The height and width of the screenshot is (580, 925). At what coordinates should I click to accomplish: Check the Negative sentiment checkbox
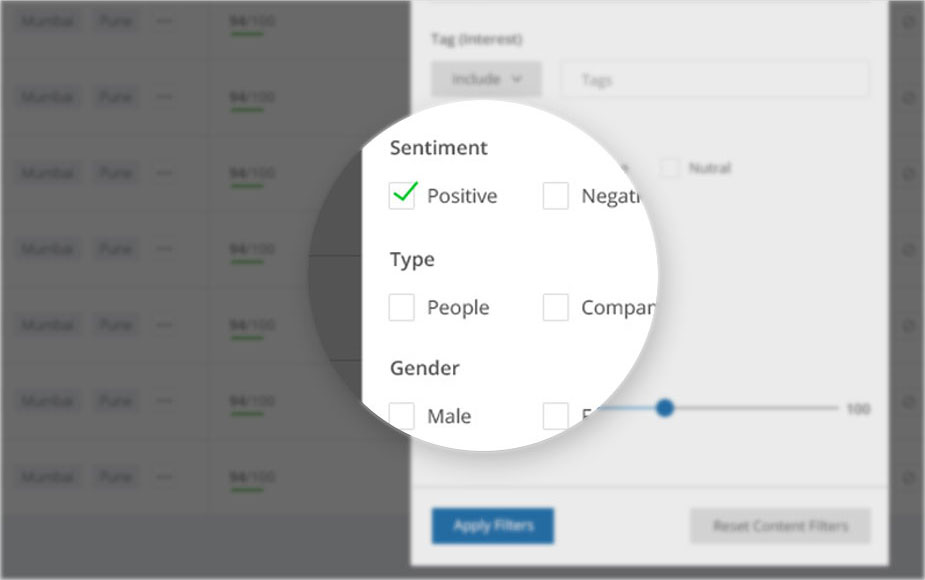(x=556, y=195)
